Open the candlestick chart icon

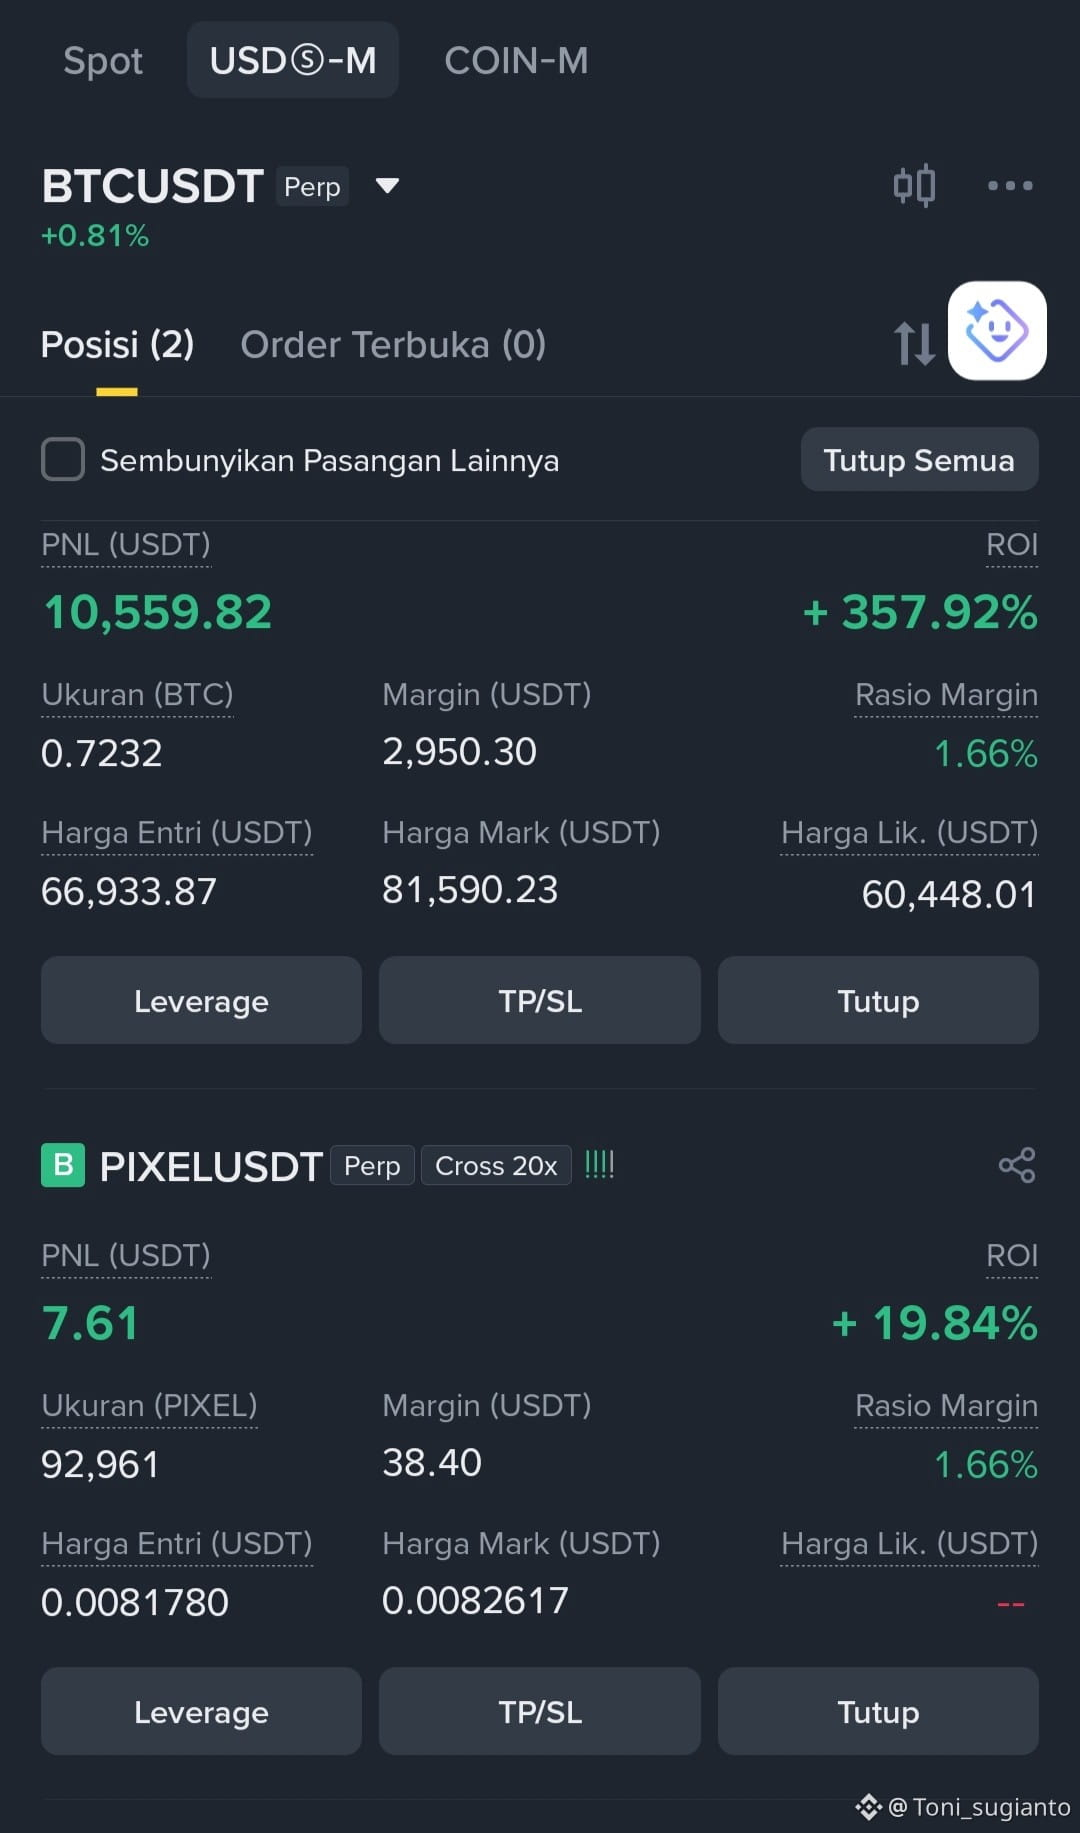pyautogui.click(x=914, y=185)
